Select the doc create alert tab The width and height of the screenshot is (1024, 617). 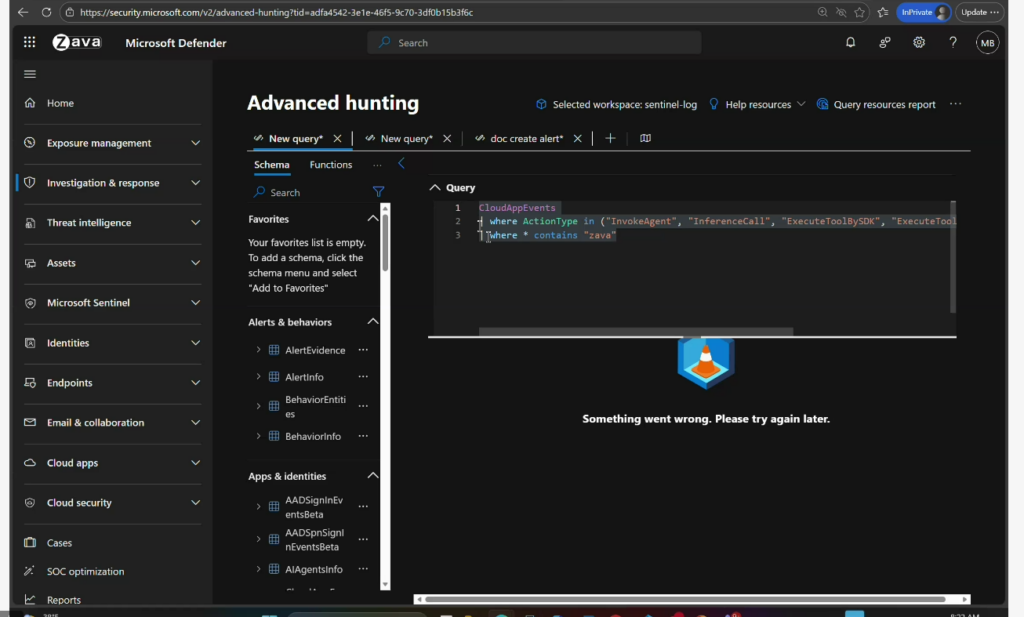525,139
